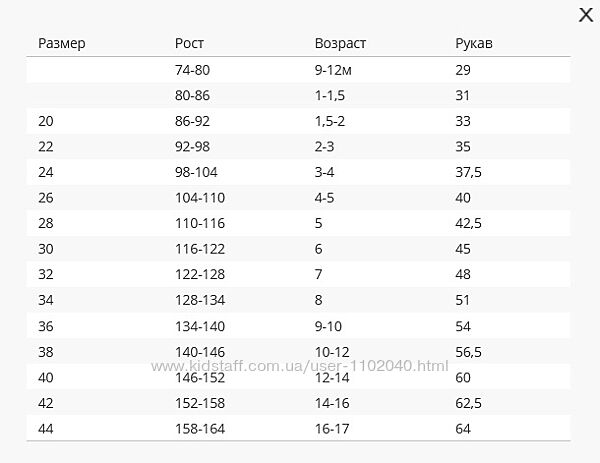Click the 116-122 height cell
Viewport: 600px width, 463px height.
tap(200, 249)
